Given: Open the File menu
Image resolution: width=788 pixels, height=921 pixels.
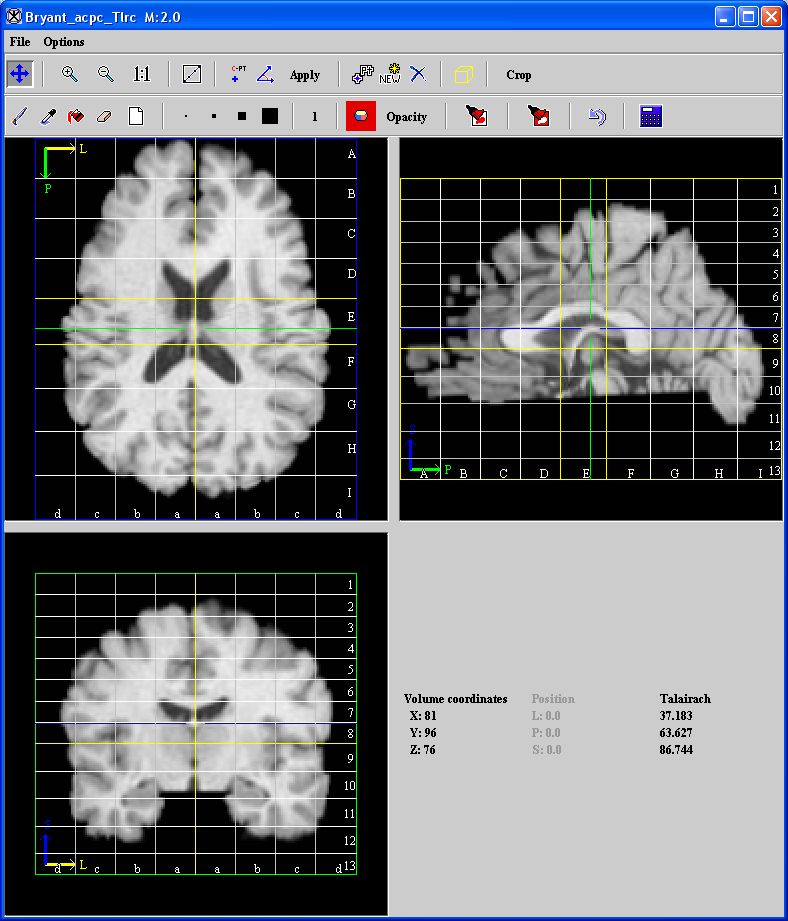Looking at the screenshot, I should pos(20,42).
